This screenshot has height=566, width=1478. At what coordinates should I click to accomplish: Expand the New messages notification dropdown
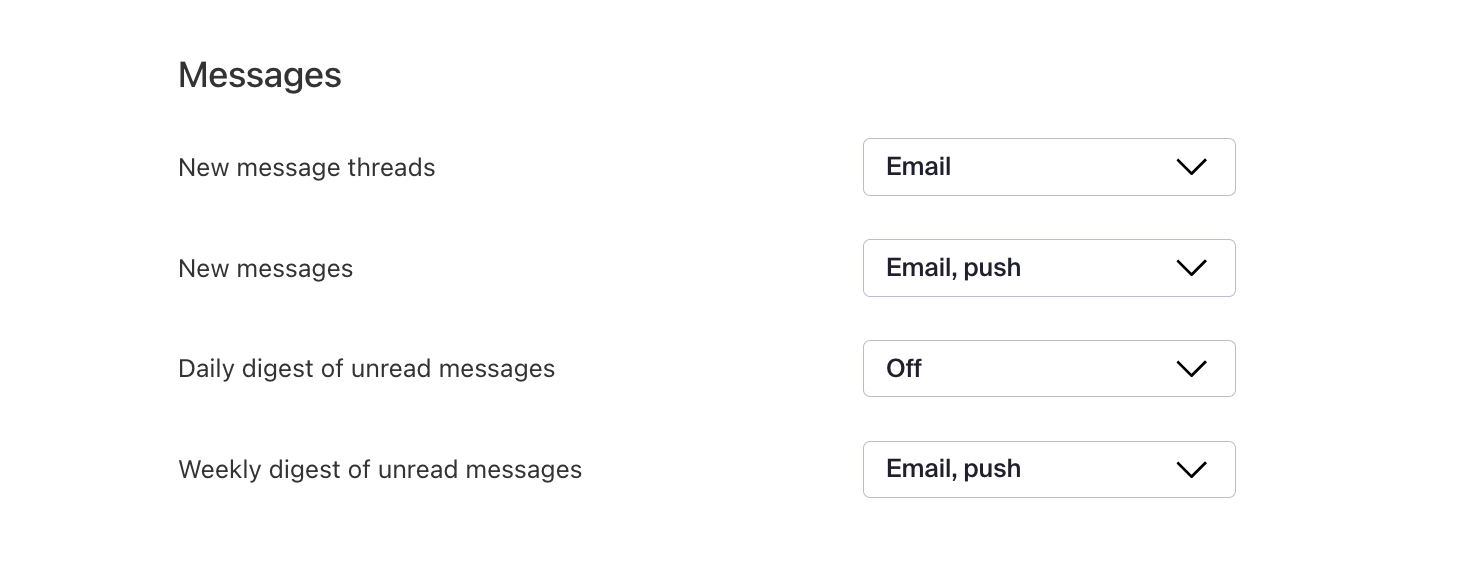[1048, 268]
